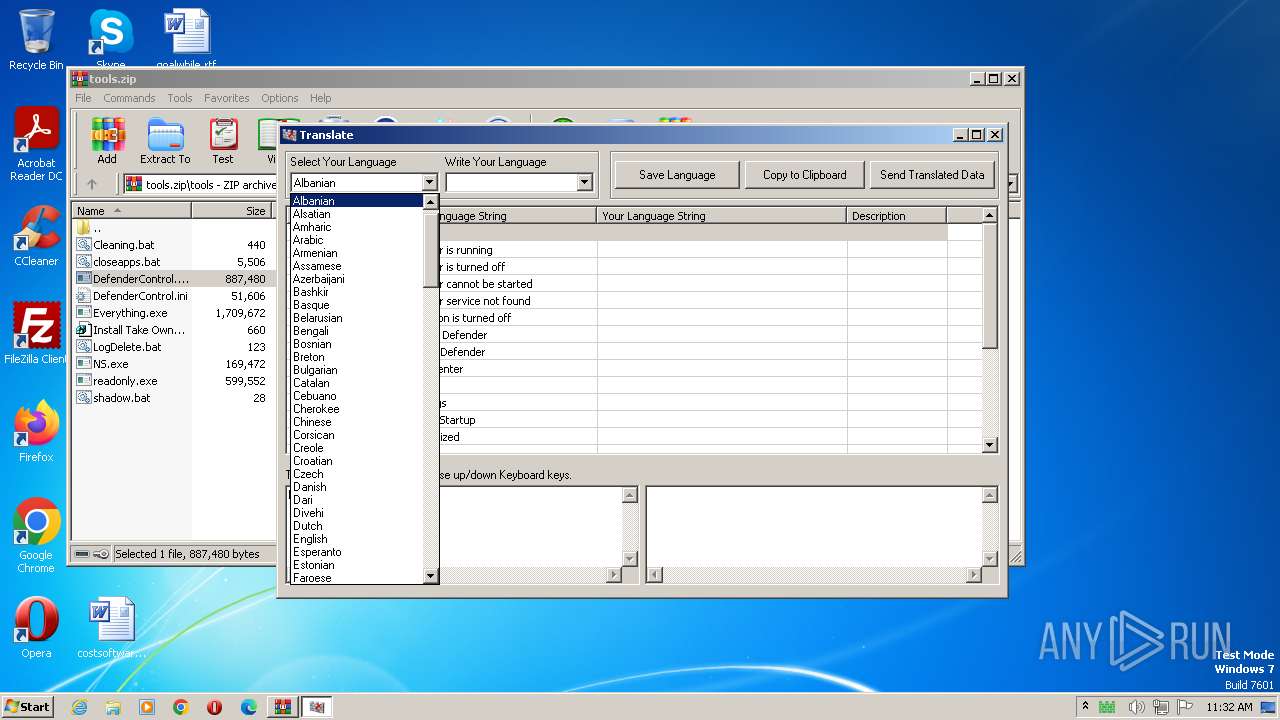
Task: Click the system clock showing 11:32 AM
Action: click(x=1229, y=707)
